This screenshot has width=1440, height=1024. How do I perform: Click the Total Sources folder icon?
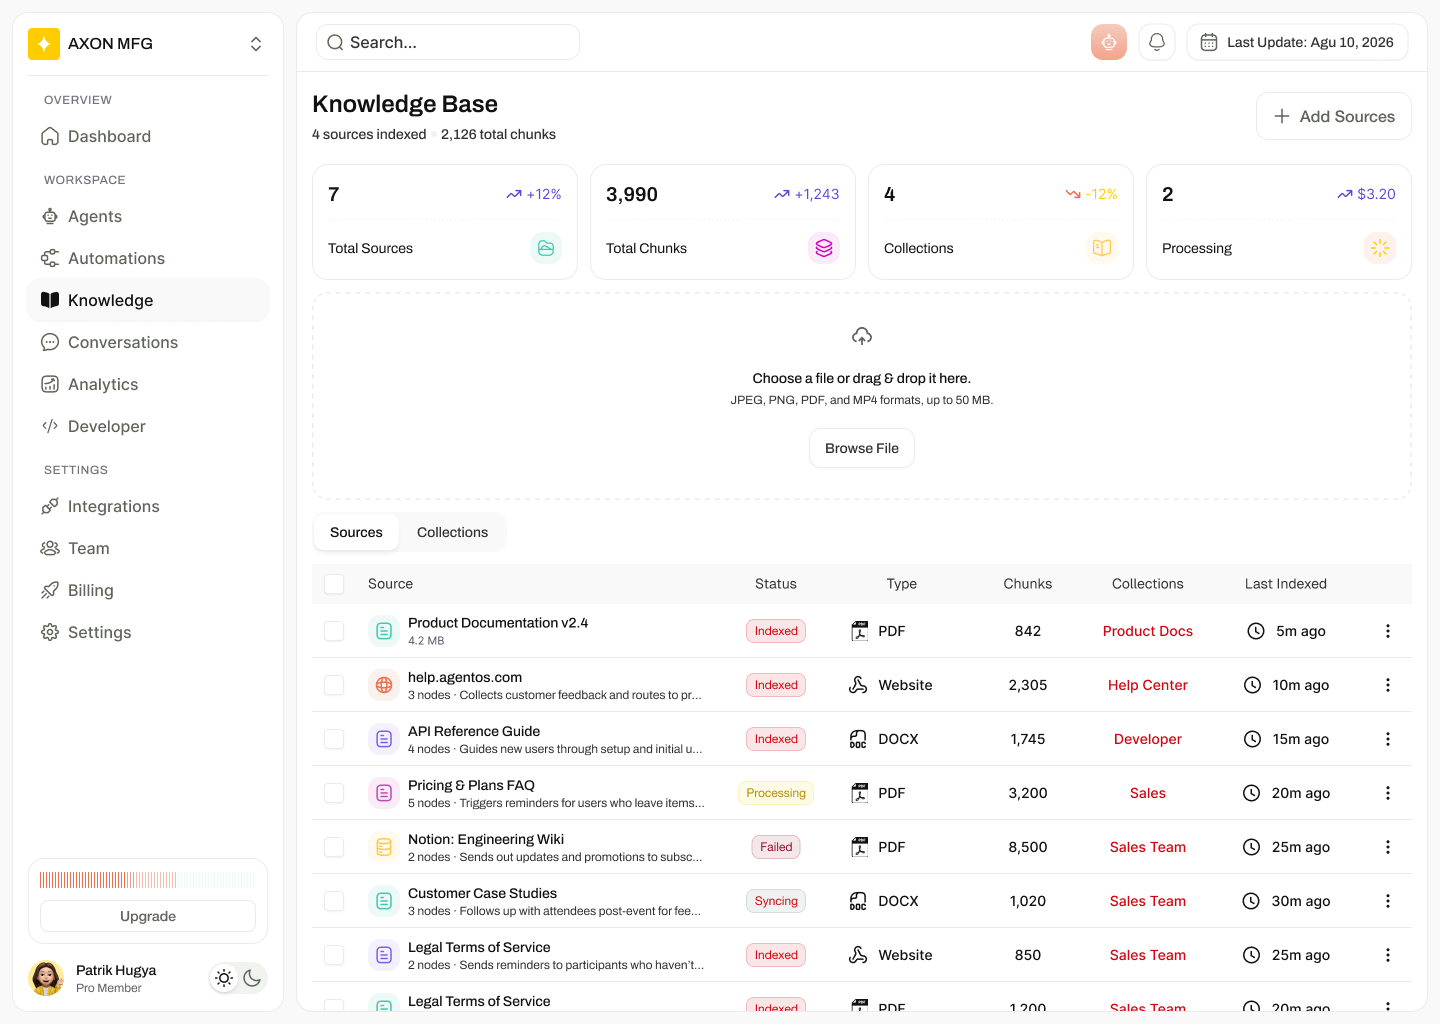[546, 248]
